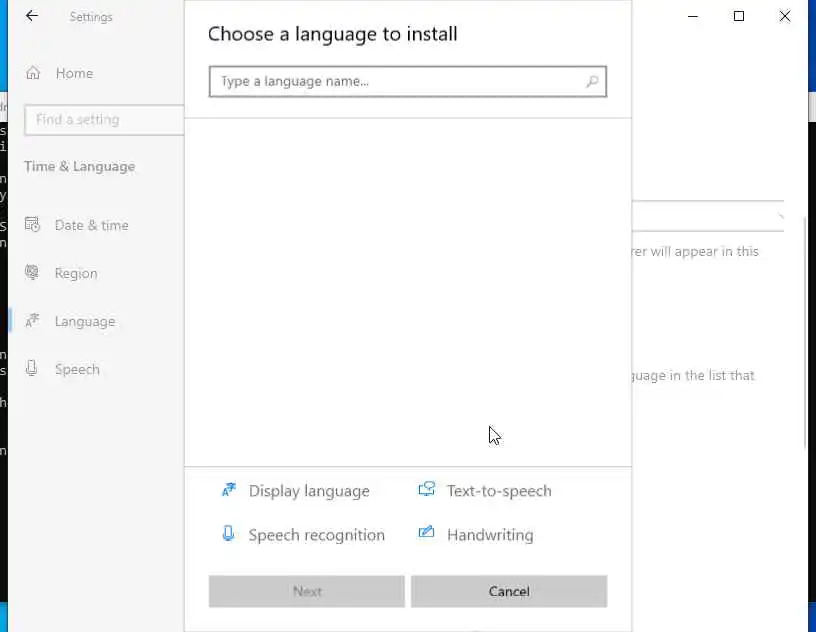Open the Home icon in the sidebar
The image size is (816, 632).
(x=33, y=73)
